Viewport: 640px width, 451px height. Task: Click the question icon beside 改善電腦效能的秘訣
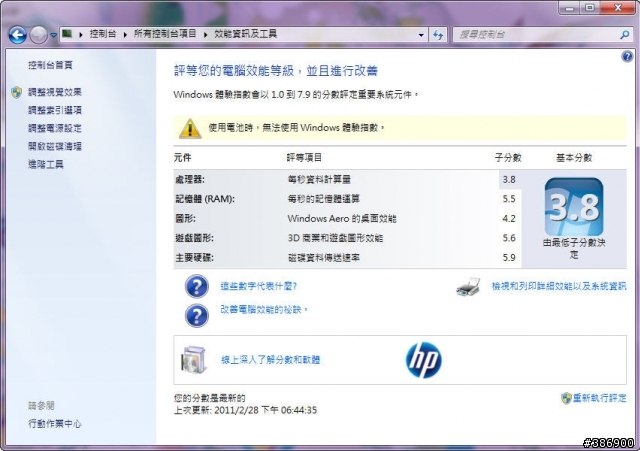197,315
